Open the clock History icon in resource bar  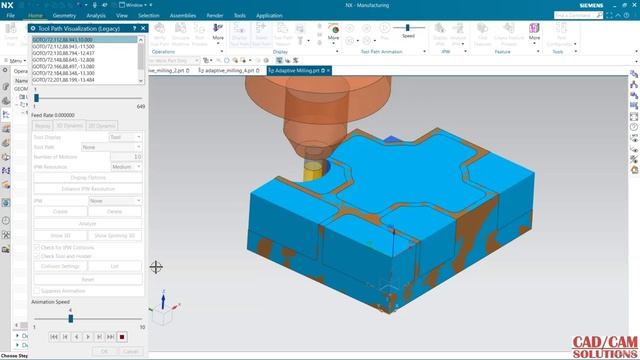[x=6, y=220]
